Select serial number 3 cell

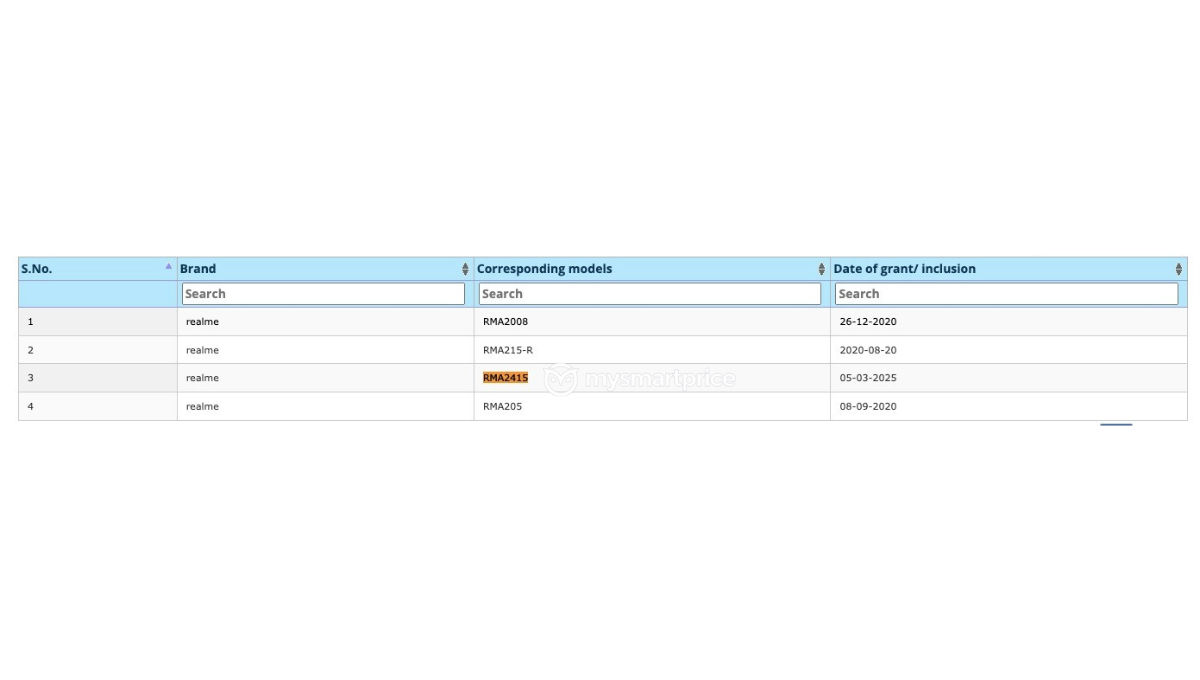click(x=98, y=378)
